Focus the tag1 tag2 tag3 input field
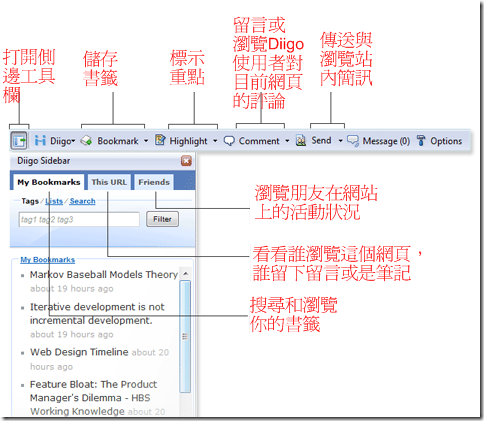The width and height of the screenshot is (484, 421). (x=79, y=219)
